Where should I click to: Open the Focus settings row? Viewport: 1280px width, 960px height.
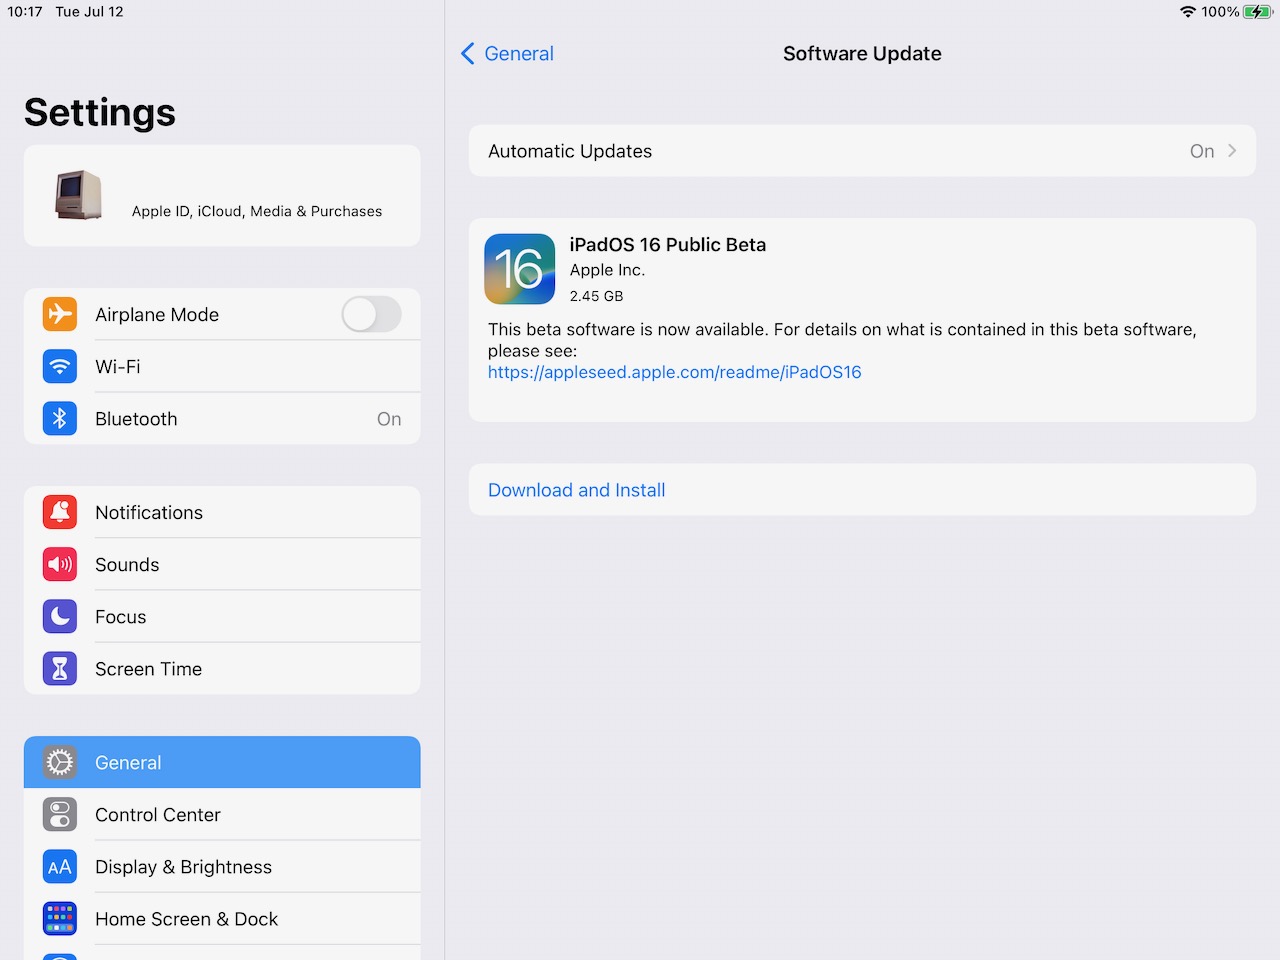222,616
